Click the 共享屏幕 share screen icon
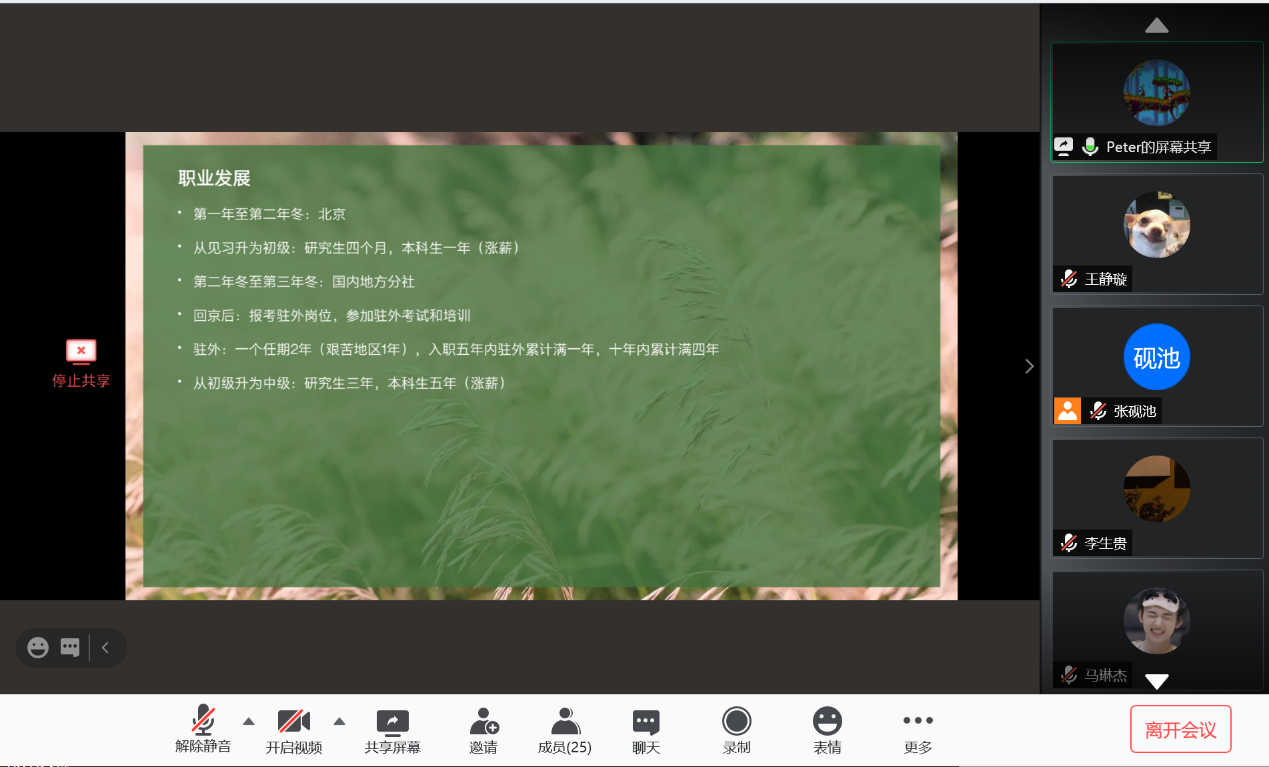The width and height of the screenshot is (1269, 767). point(392,729)
